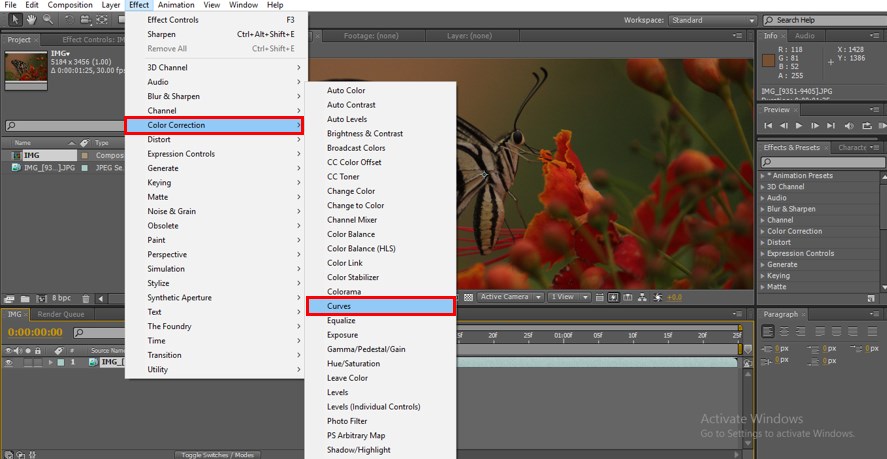Step back one frame in the Preview panel

tap(783, 126)
